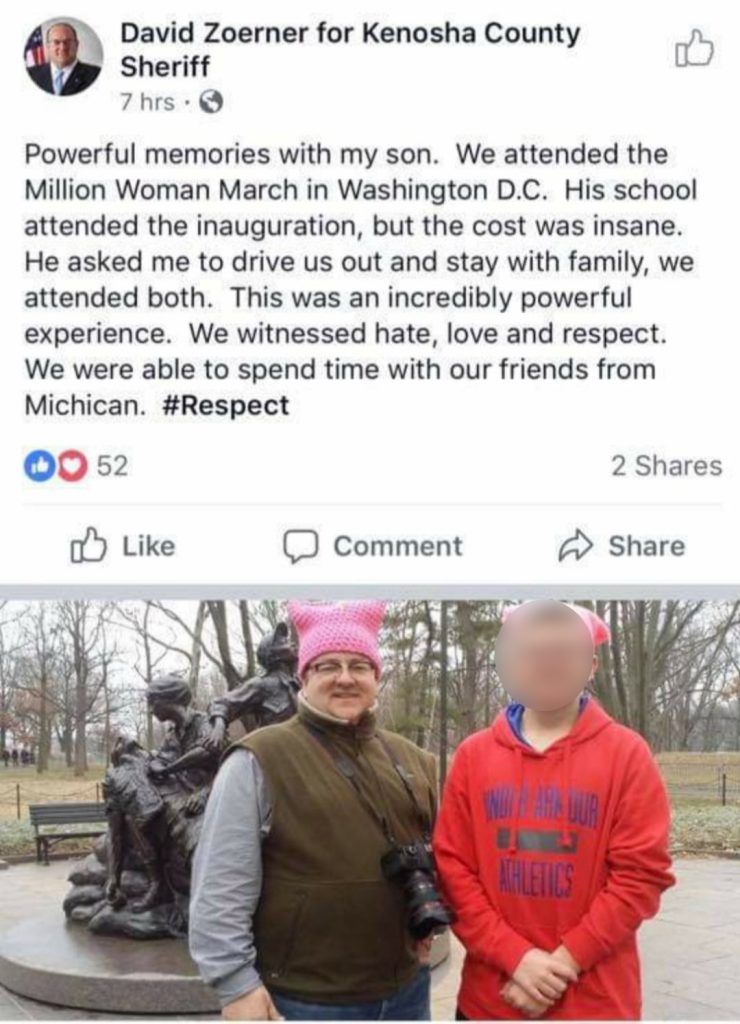740x1024 pixels.
Task: Tap the person wearing the red Athletics hoodie
Action: (552, 810)
